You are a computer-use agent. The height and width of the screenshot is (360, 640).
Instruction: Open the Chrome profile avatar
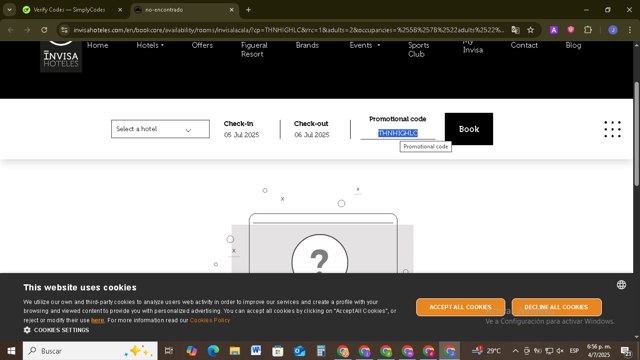613,30
